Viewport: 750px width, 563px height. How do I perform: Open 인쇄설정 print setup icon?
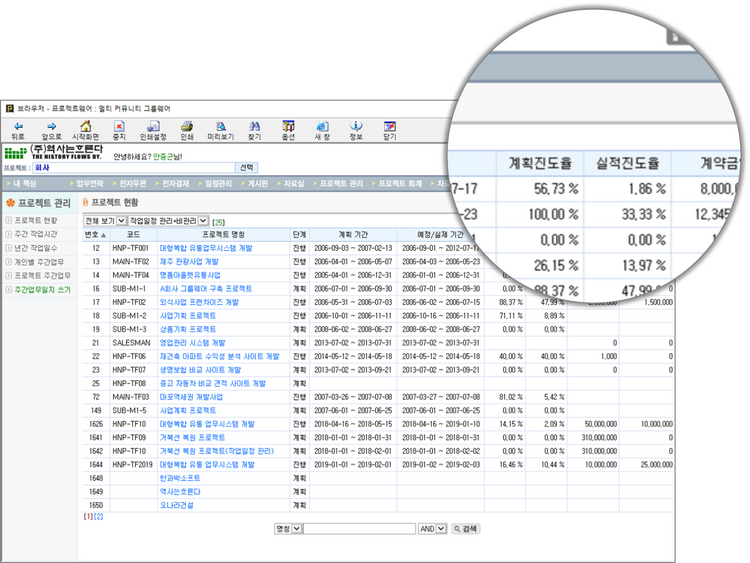pos(153,126)
